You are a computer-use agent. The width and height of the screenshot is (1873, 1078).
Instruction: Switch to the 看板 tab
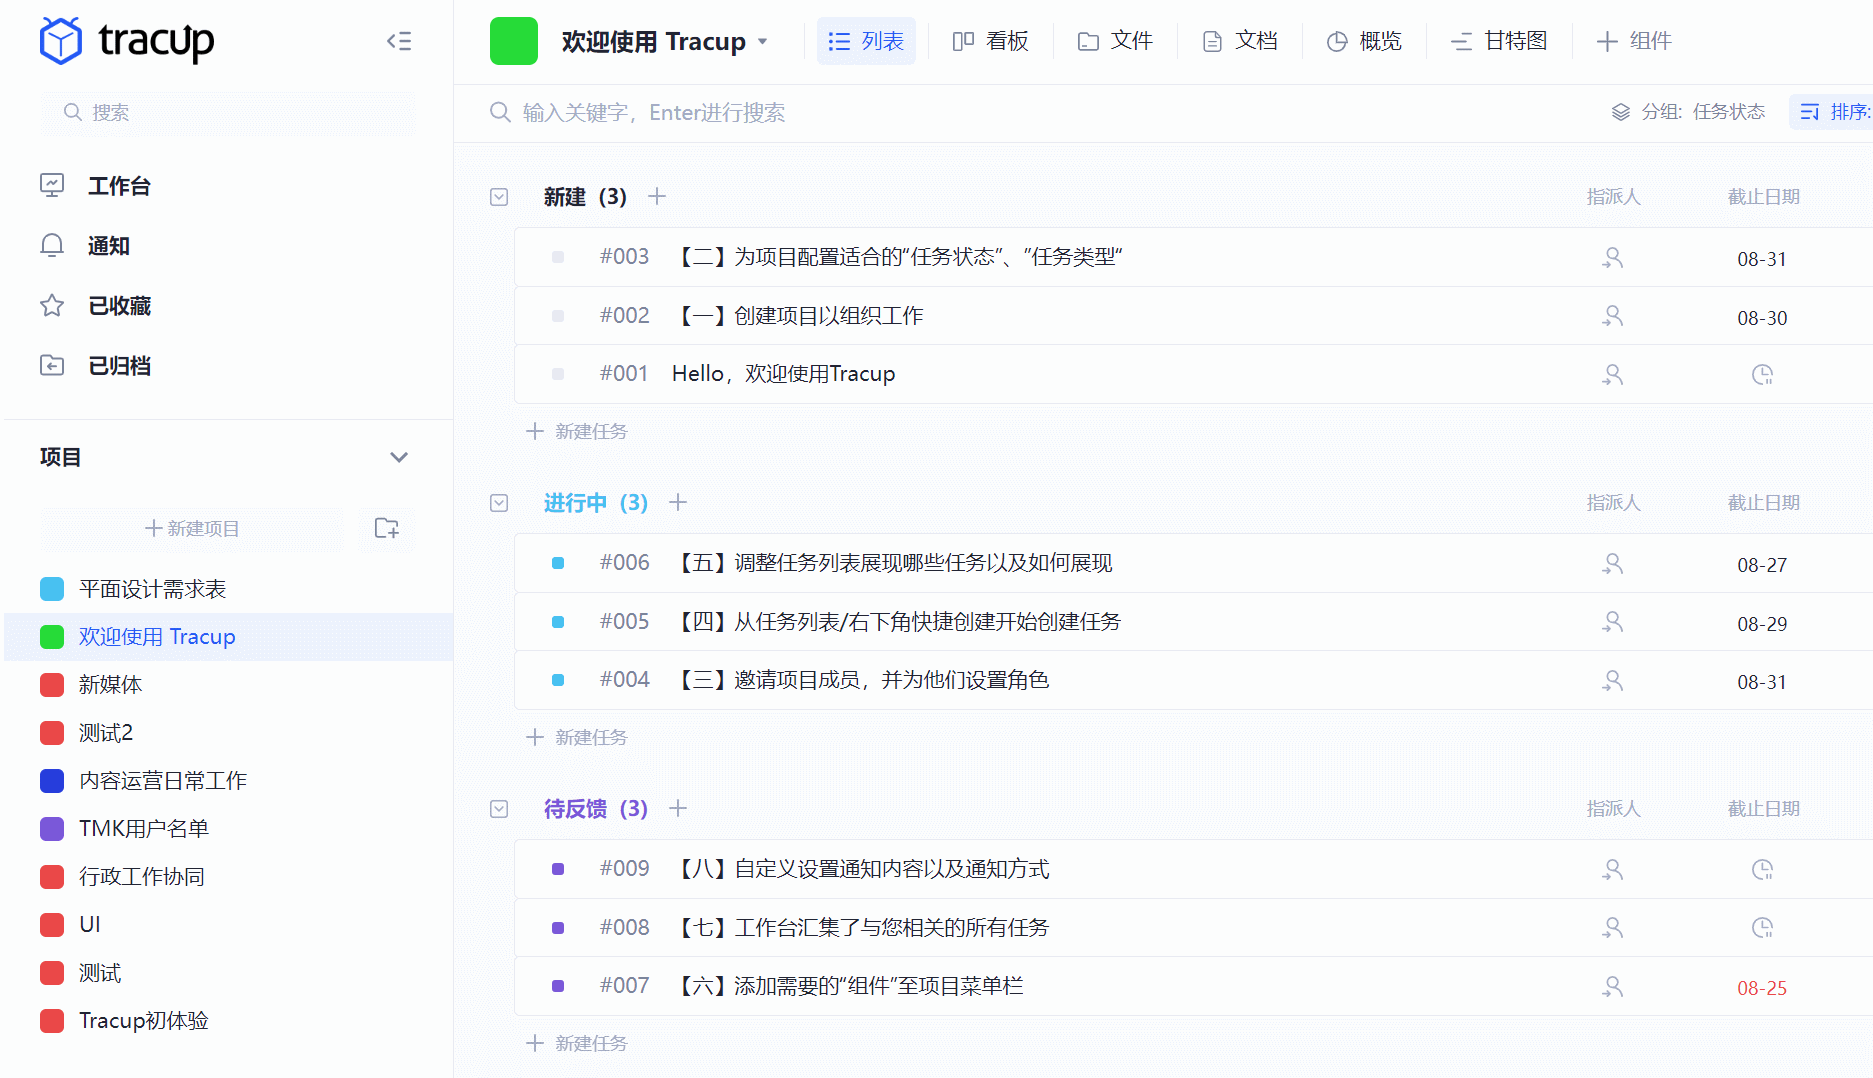pyautogui.click(x=990, y=41)
